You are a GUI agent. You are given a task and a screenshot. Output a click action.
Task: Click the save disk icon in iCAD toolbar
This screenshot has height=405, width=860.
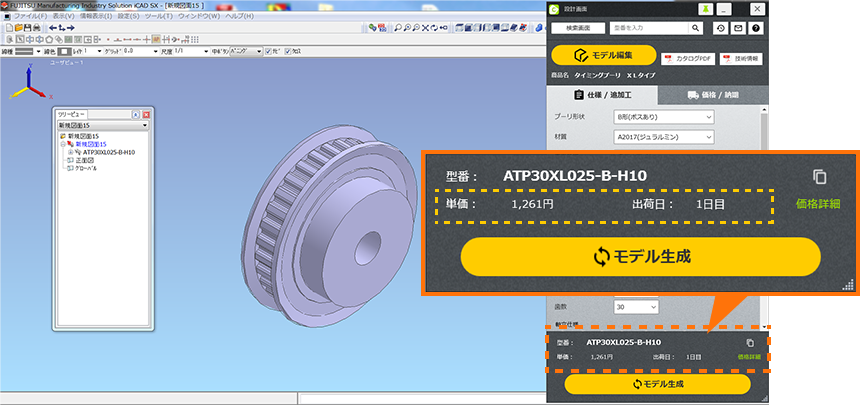point(29,28)
